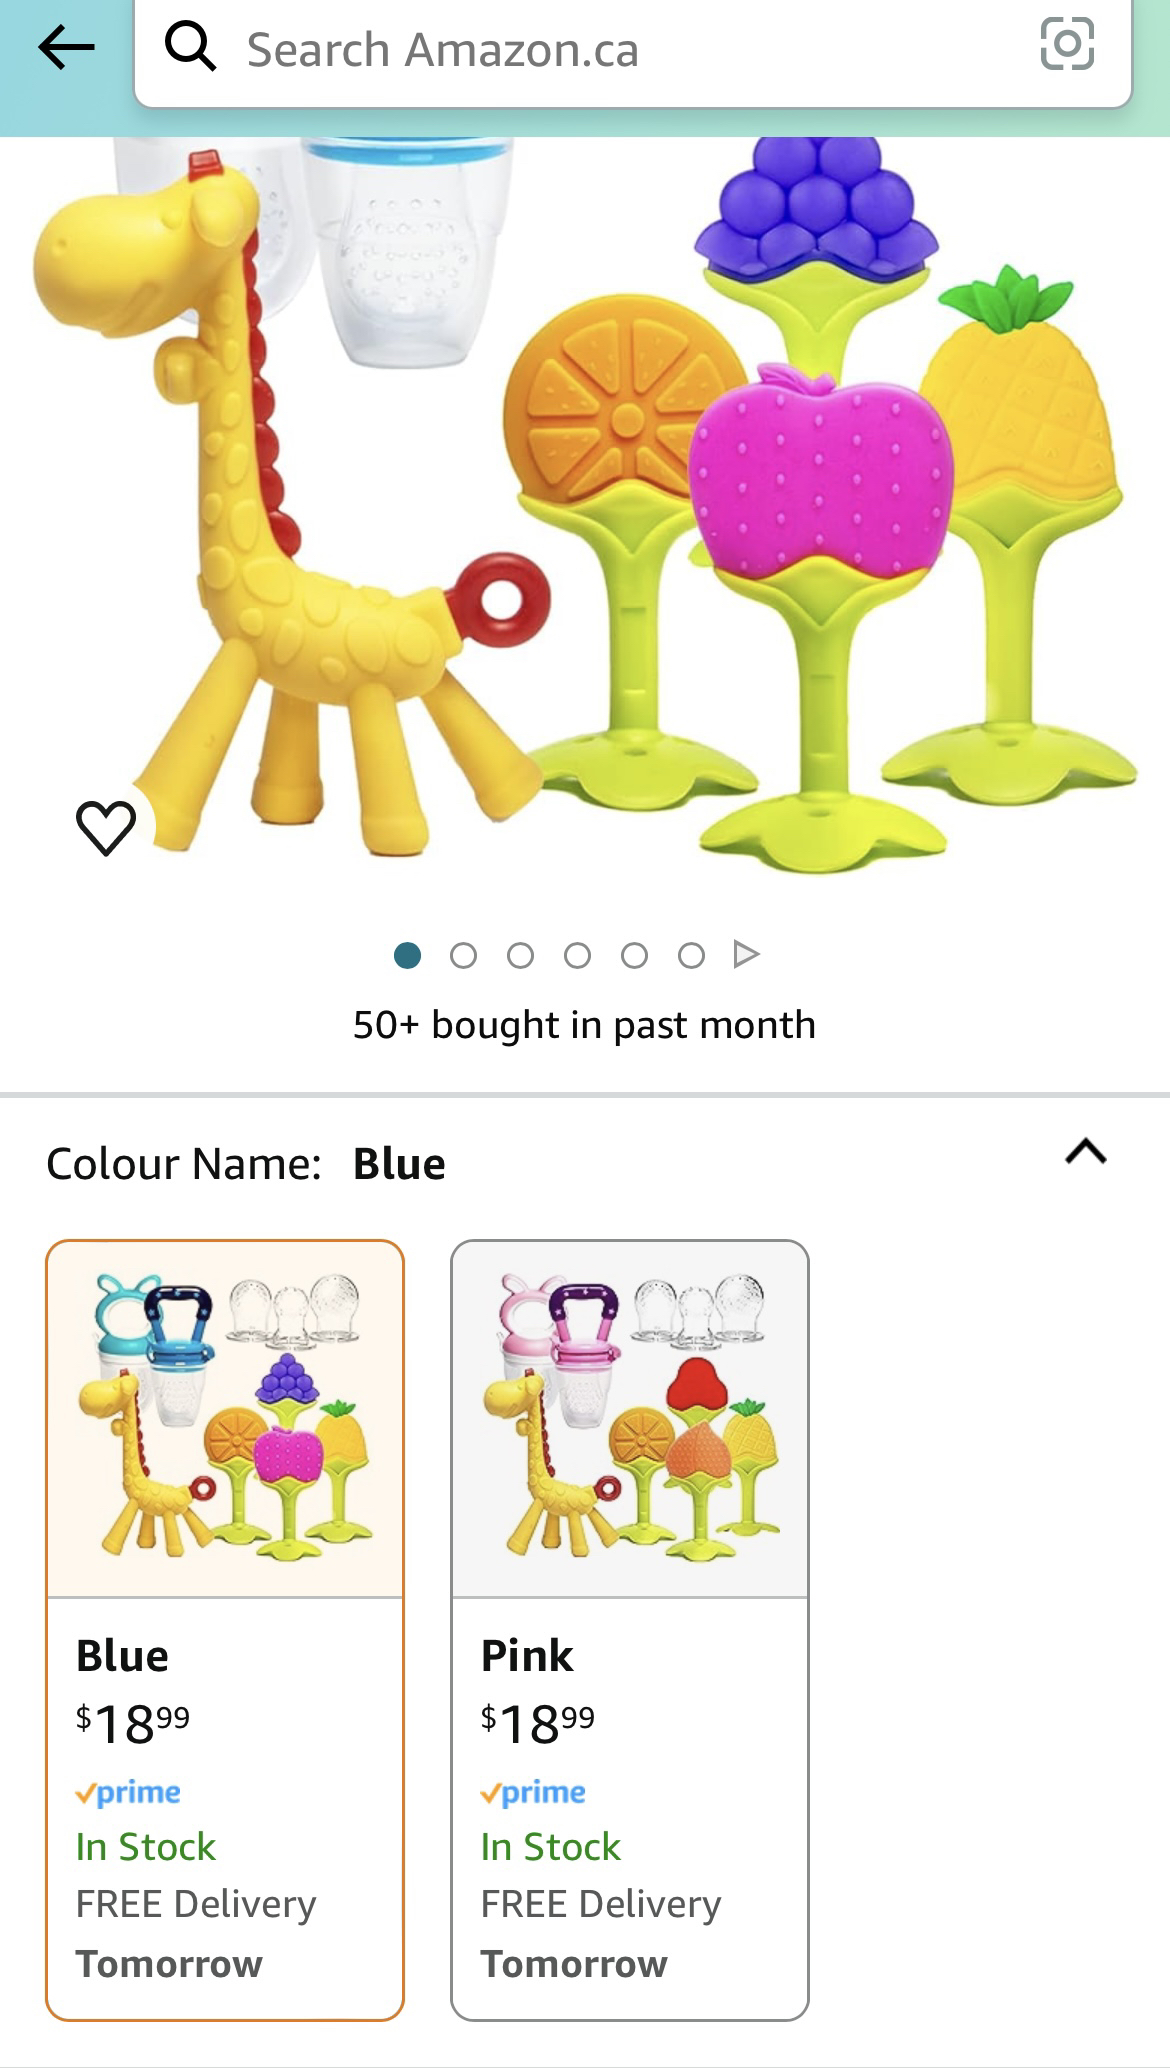Tap the Colour Name: Blue header
This screenshot has height=2068, width=1170.
click(x=246, y=1164)
